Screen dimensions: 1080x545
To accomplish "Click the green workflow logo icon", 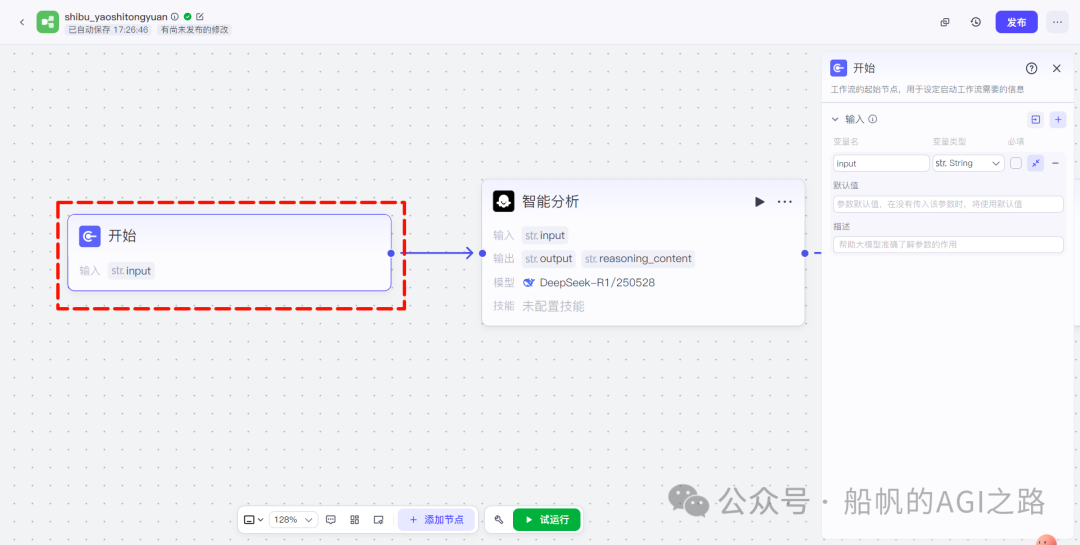I will pos(48,22).
